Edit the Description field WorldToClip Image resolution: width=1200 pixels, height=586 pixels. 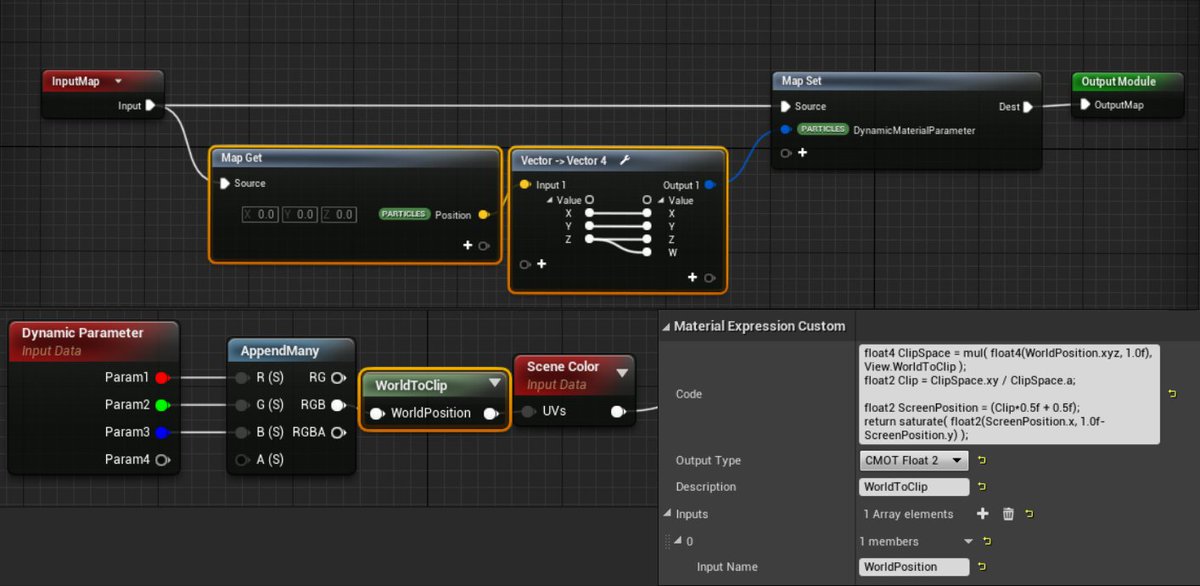(x=914, y=487)
